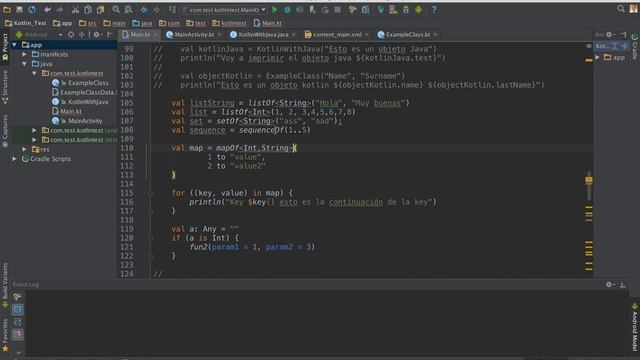This screenshot has width=640, height=360.
Task: Click fold marker beside the for loop line 115
Action: click(150, 193)
